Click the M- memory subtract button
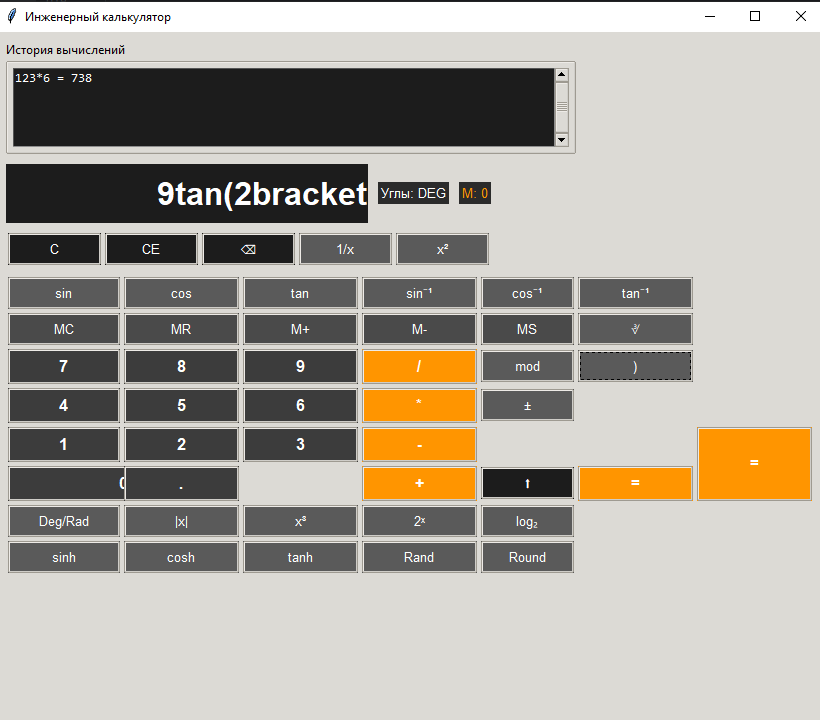The width and height of the screenshot is (820, 720). click(x=419, y=329)
